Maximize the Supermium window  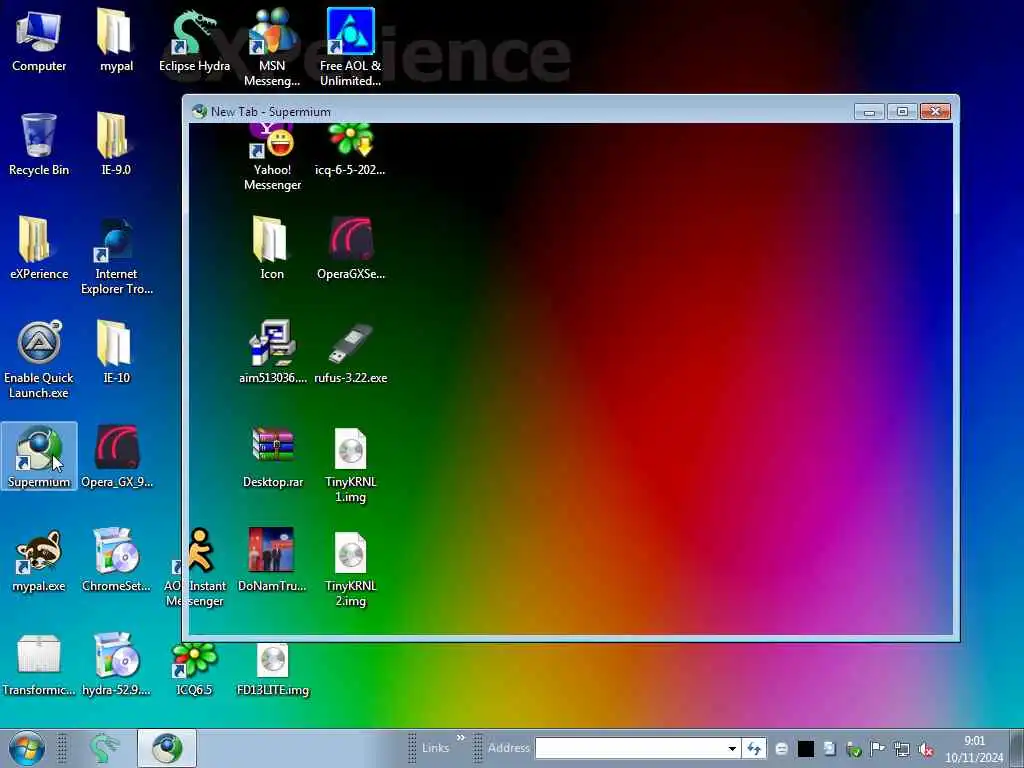pyautogui.click(x=902, y=112)
